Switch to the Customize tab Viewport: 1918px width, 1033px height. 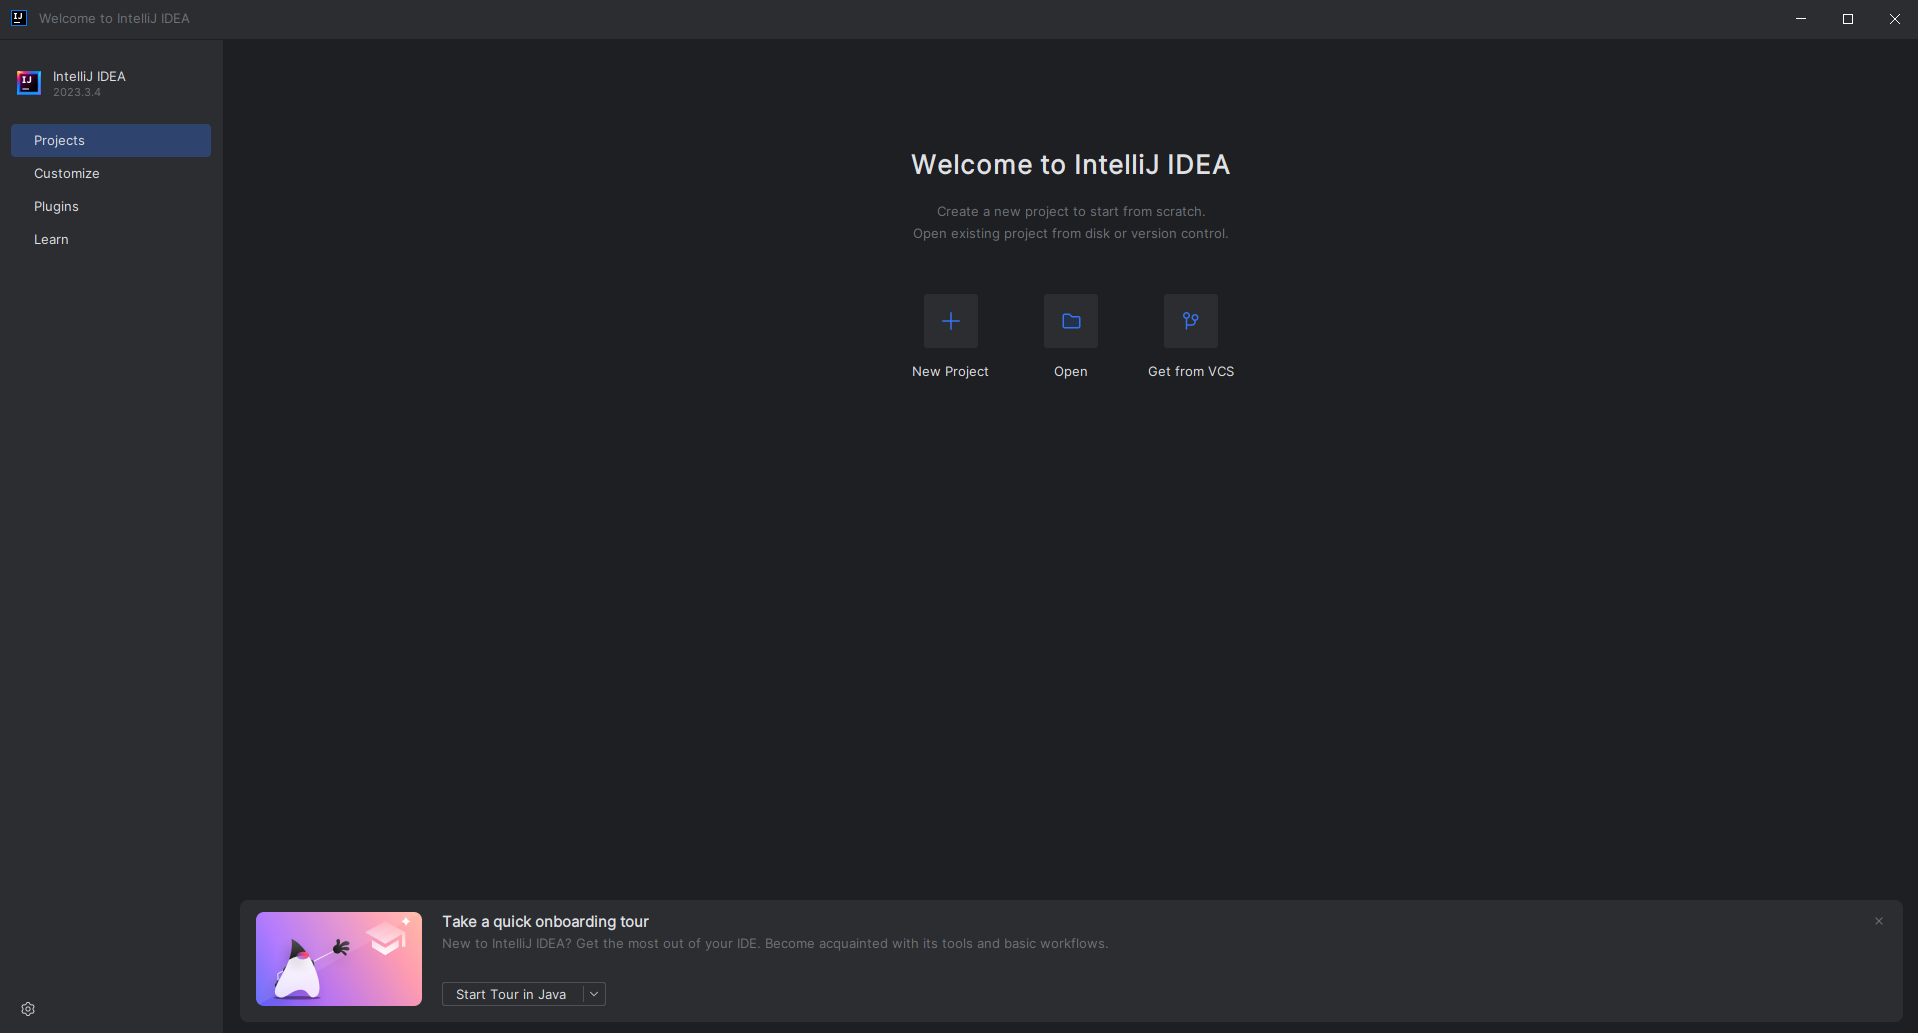point(111,173)
